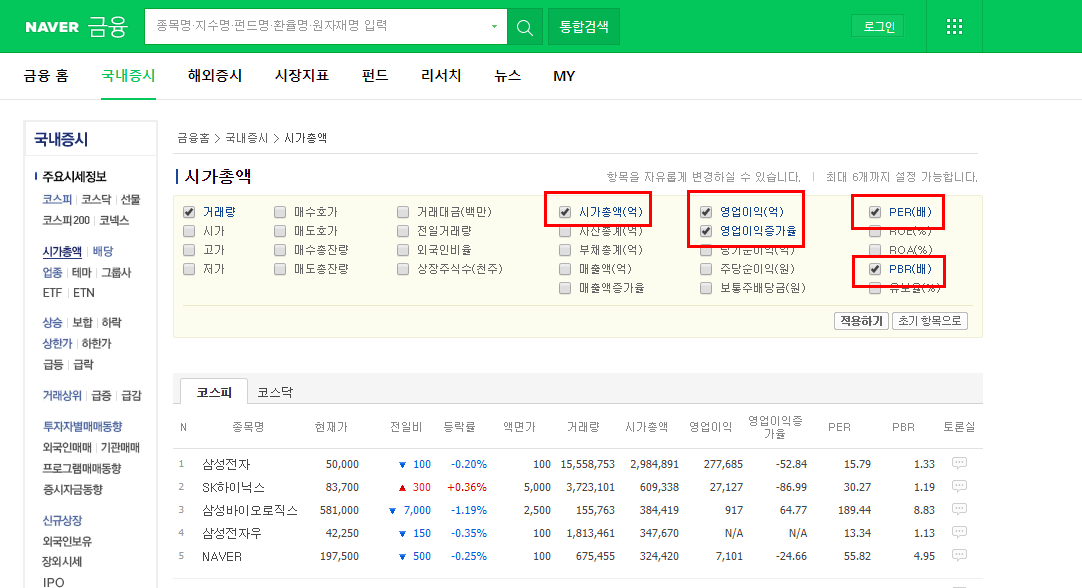Check the 외국인비율 checkbox

[x=403, y=250]
